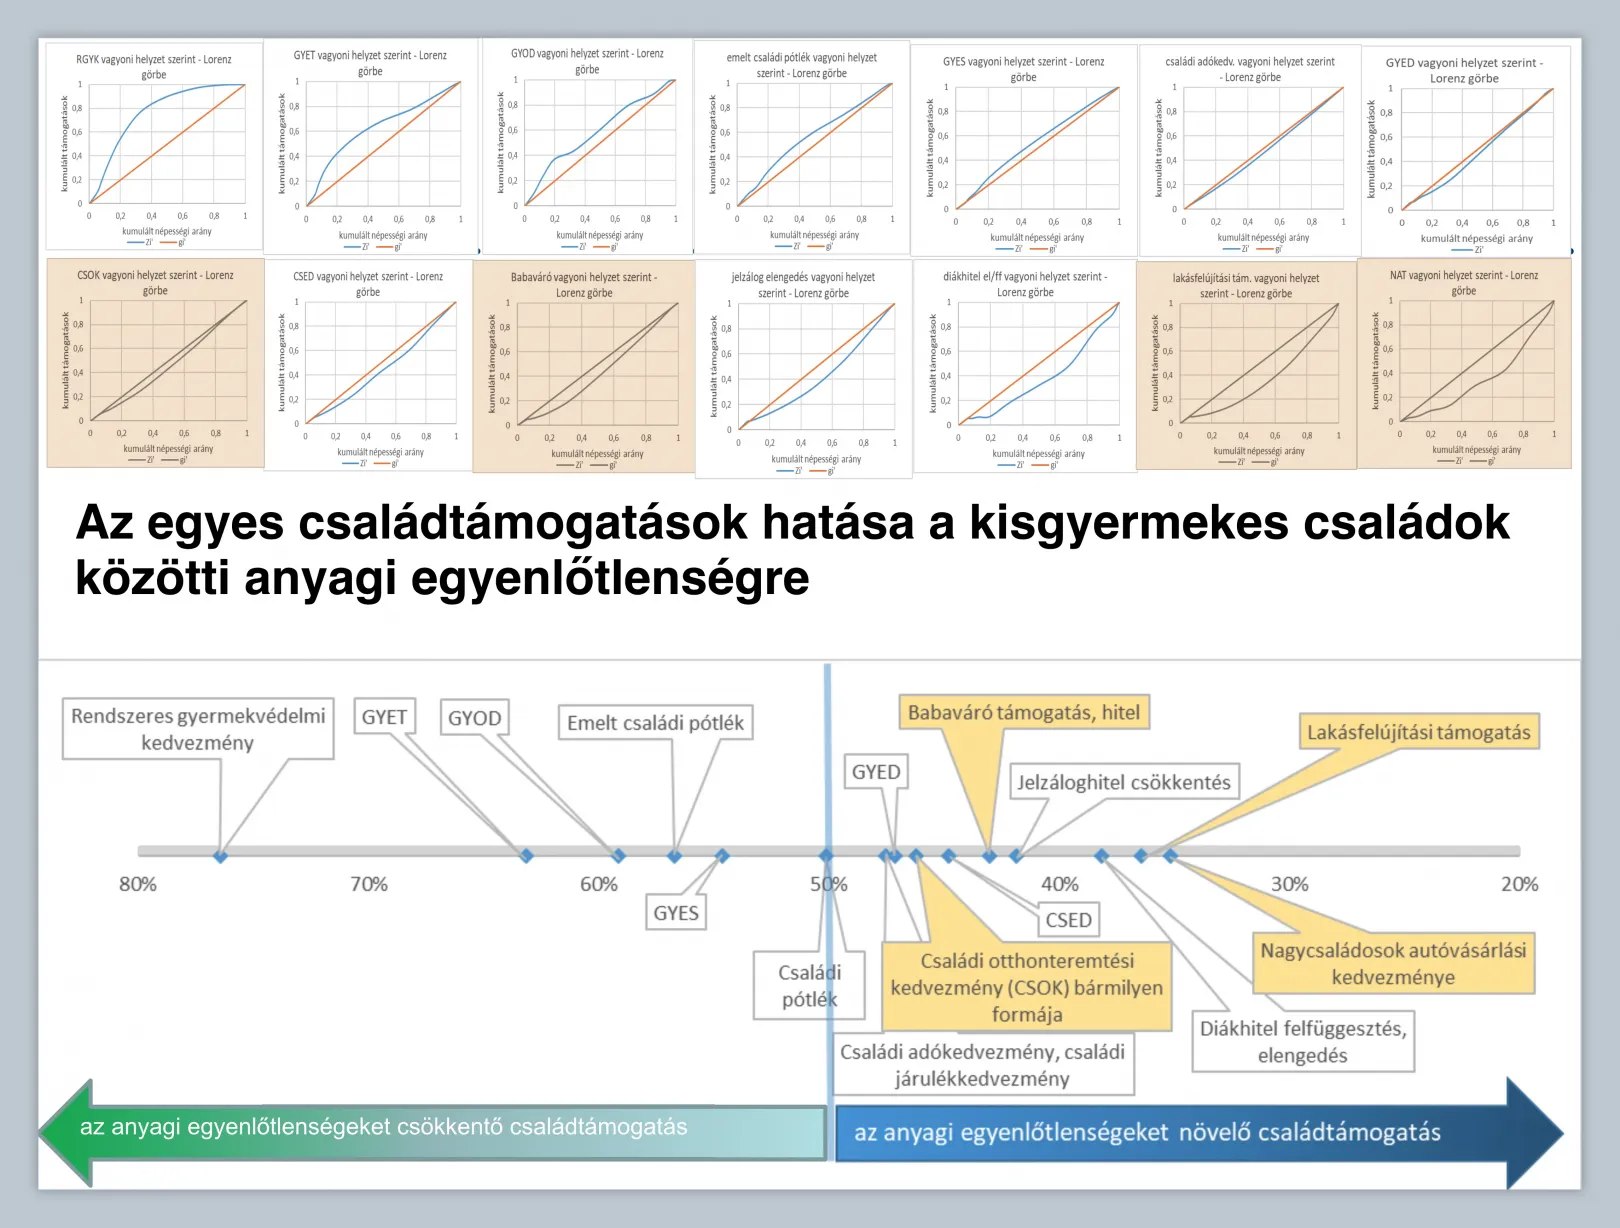This screenshot has height=1228, width=1620.
Task: Select the RGYK Lorenz görbe chart
Action: 154,146
